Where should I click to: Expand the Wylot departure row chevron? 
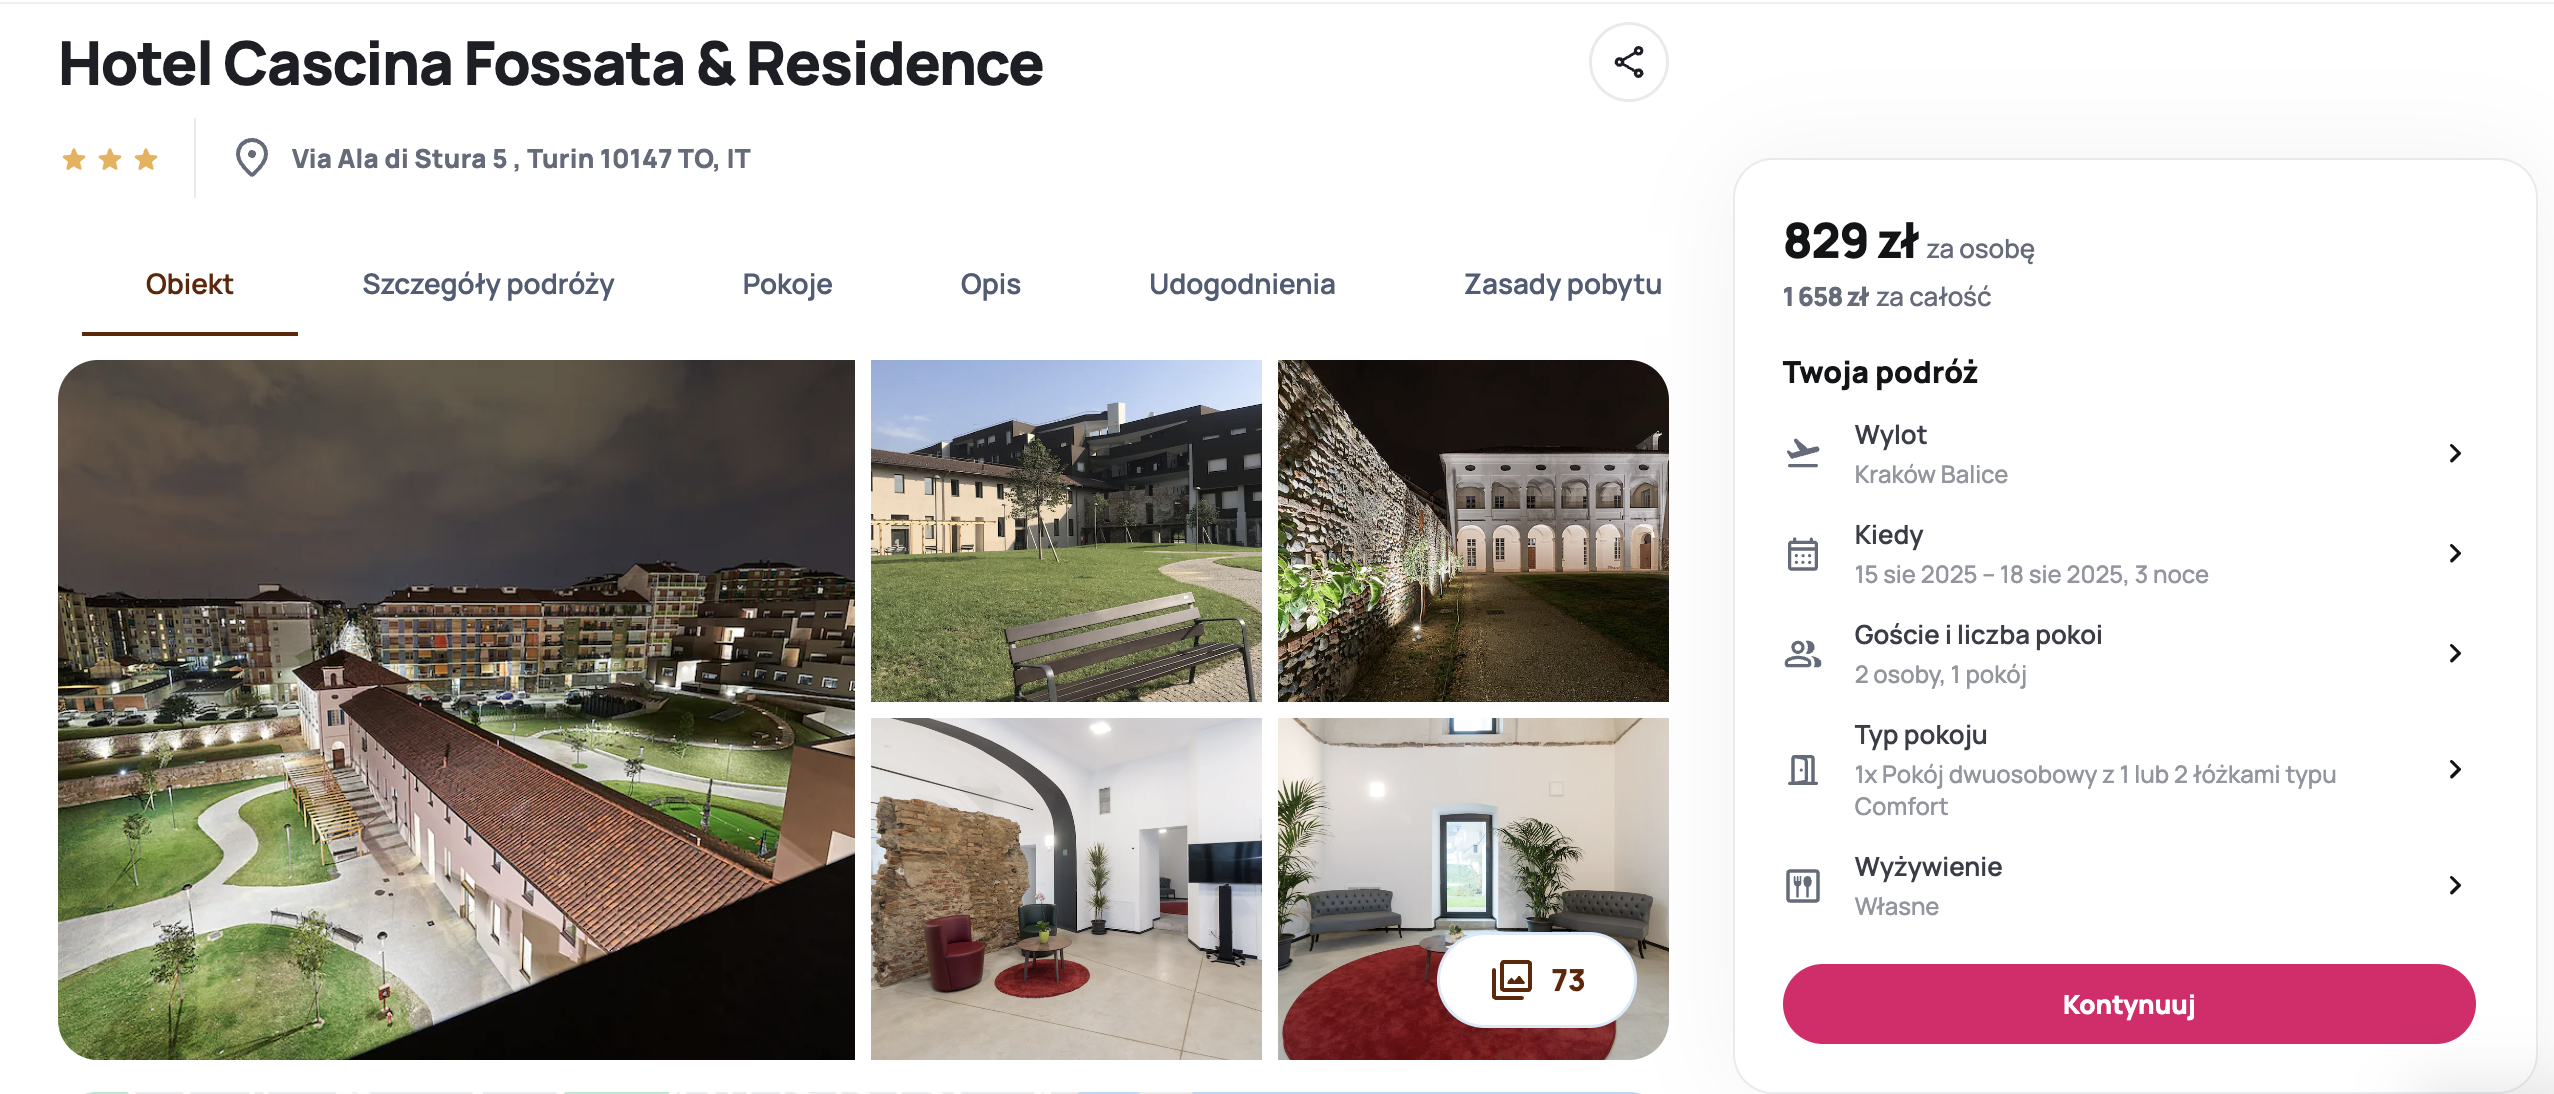pos(2455,453)
